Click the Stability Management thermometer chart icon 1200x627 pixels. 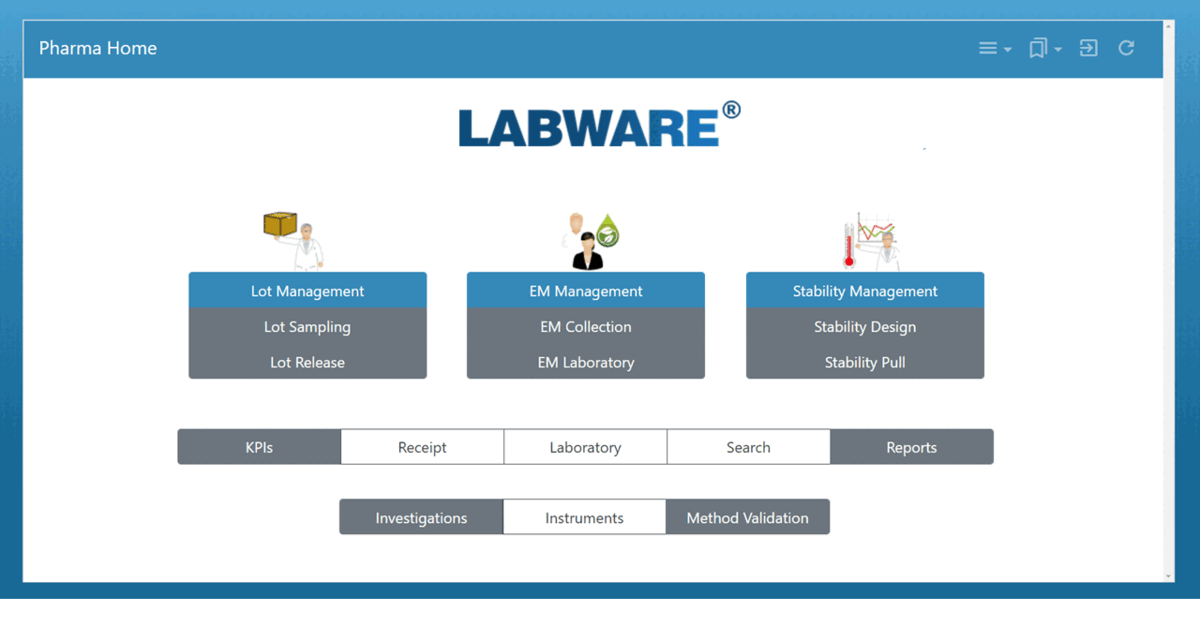point(869,241)
